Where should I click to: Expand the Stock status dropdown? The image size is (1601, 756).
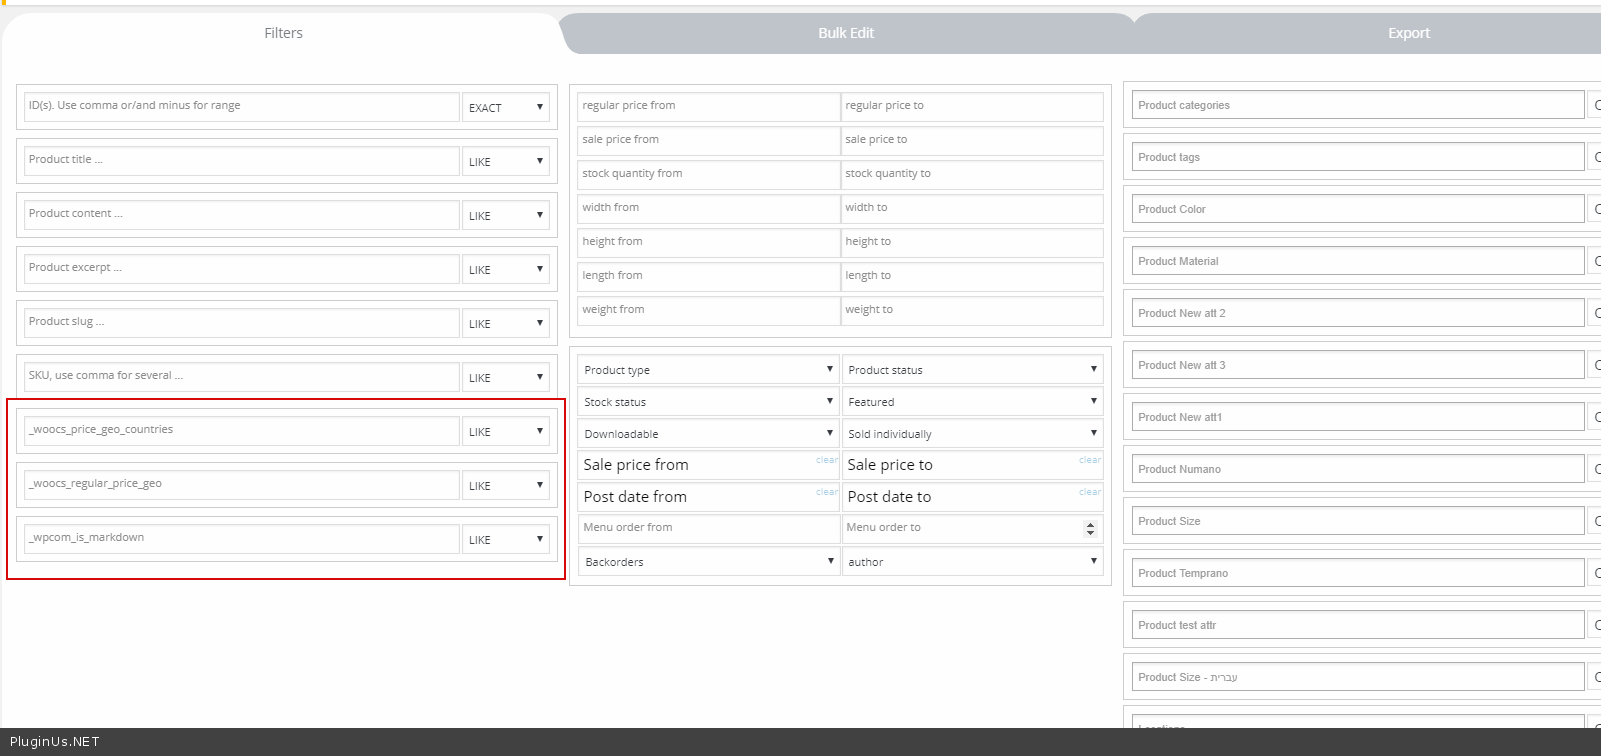(x=708, y=402)
